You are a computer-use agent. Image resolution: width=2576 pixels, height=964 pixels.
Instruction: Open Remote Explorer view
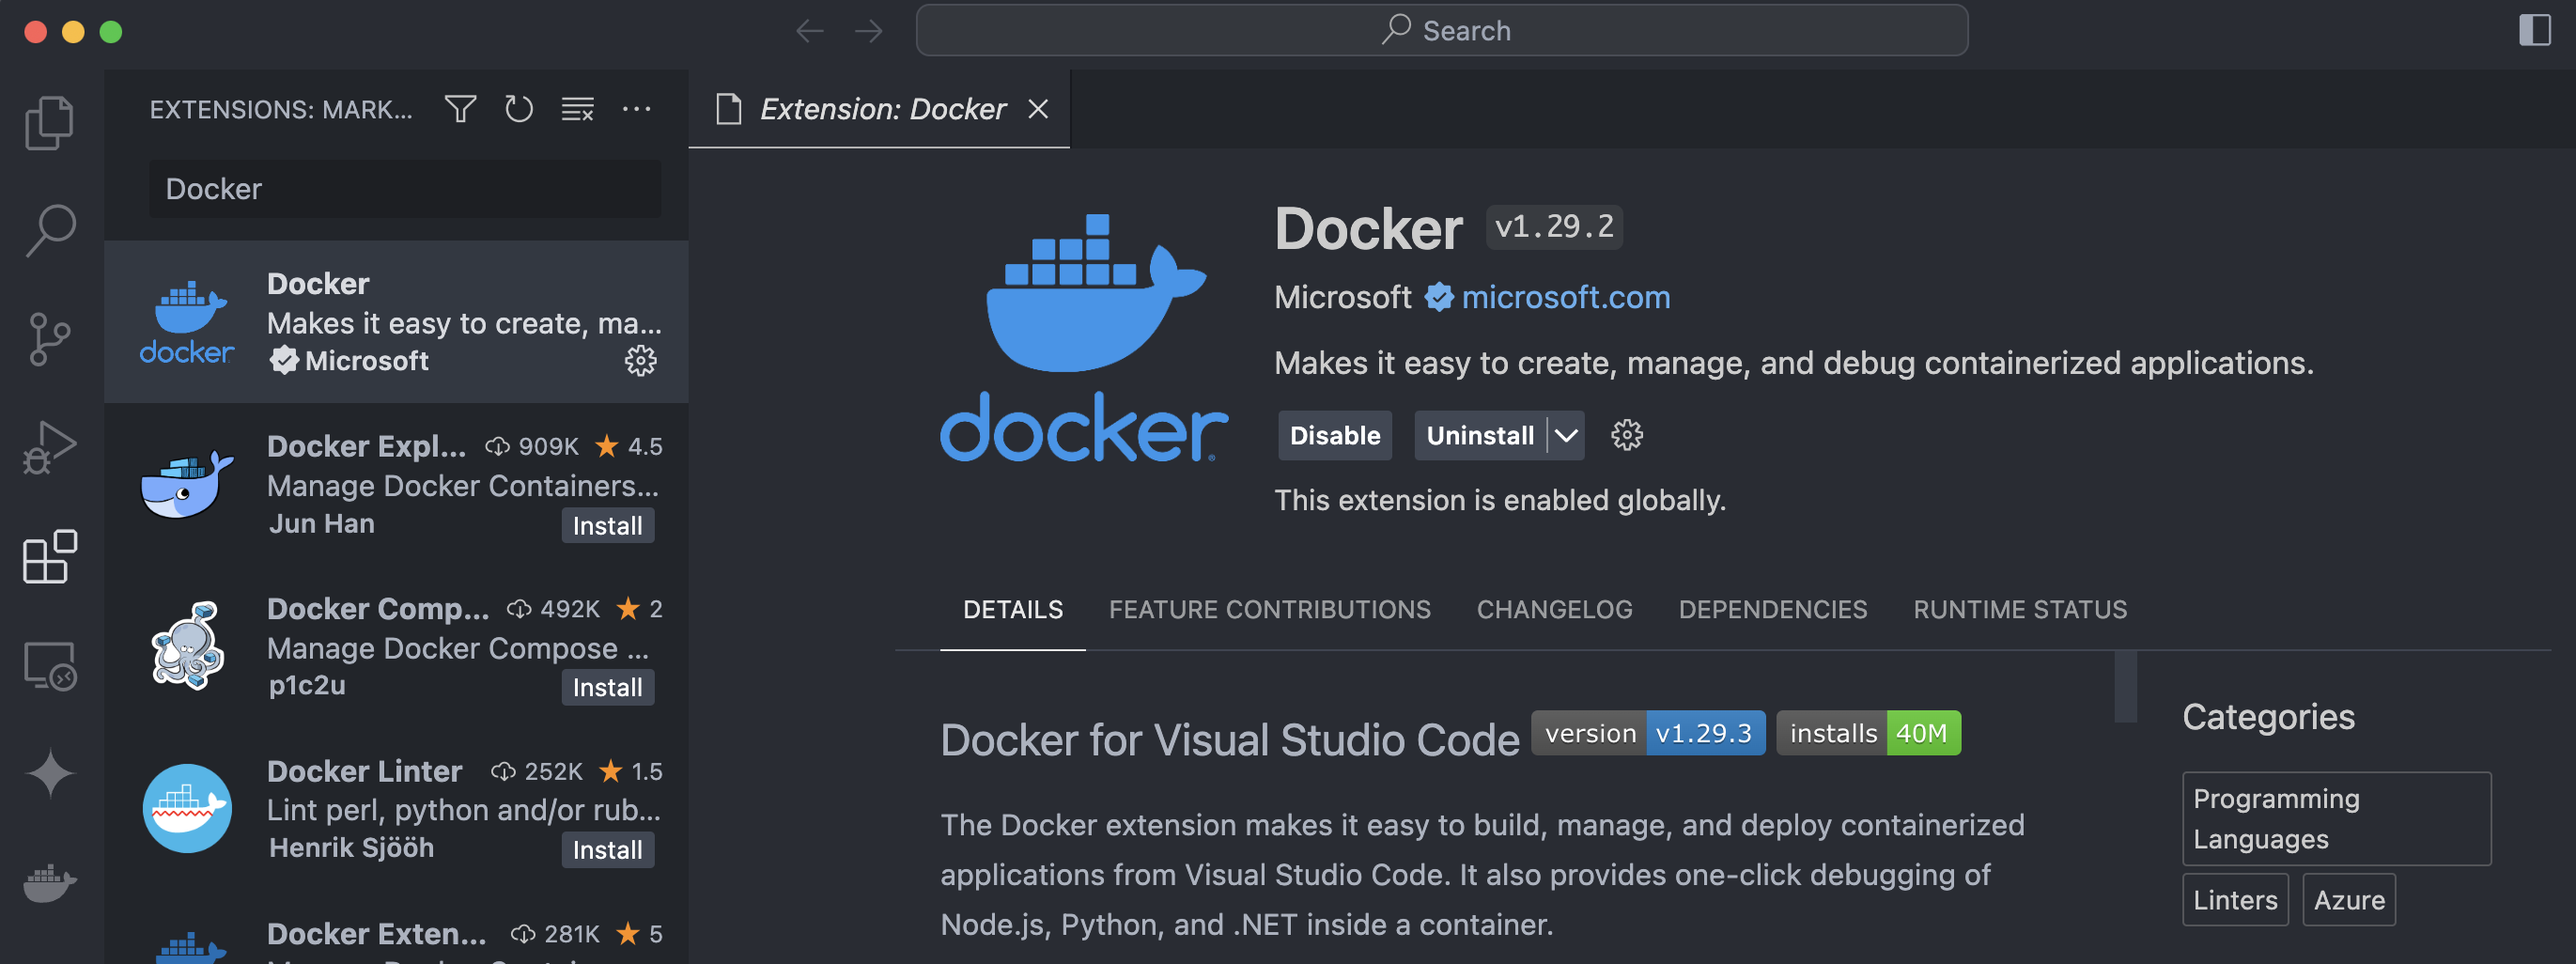click(50, 665)
